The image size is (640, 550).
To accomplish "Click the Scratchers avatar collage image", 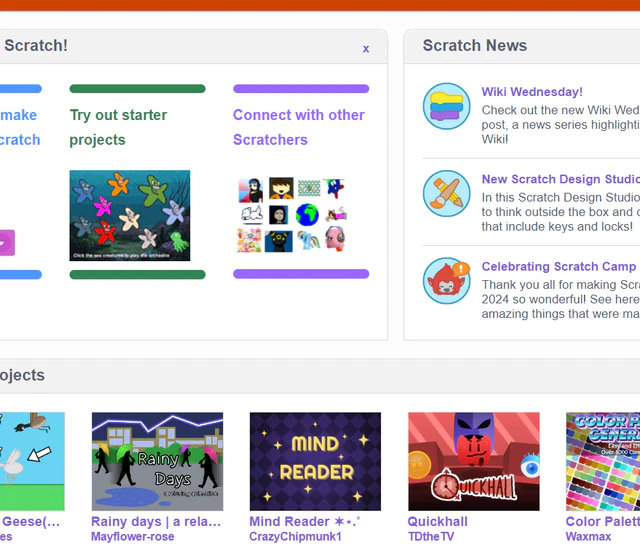I will pos(292,215).
